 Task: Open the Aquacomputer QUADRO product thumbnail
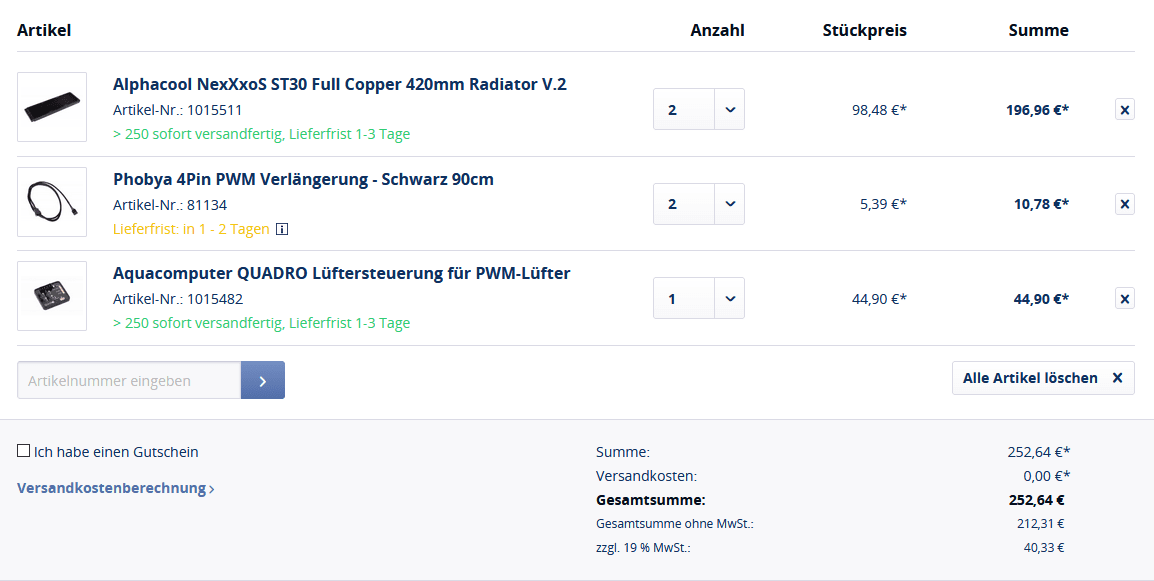(x=52, y=296)
